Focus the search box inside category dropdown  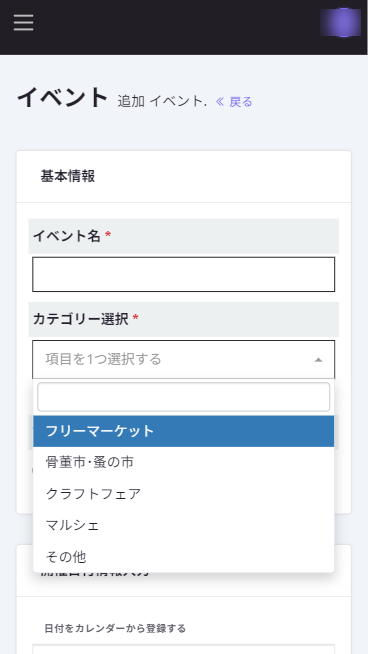coord(184,397)
